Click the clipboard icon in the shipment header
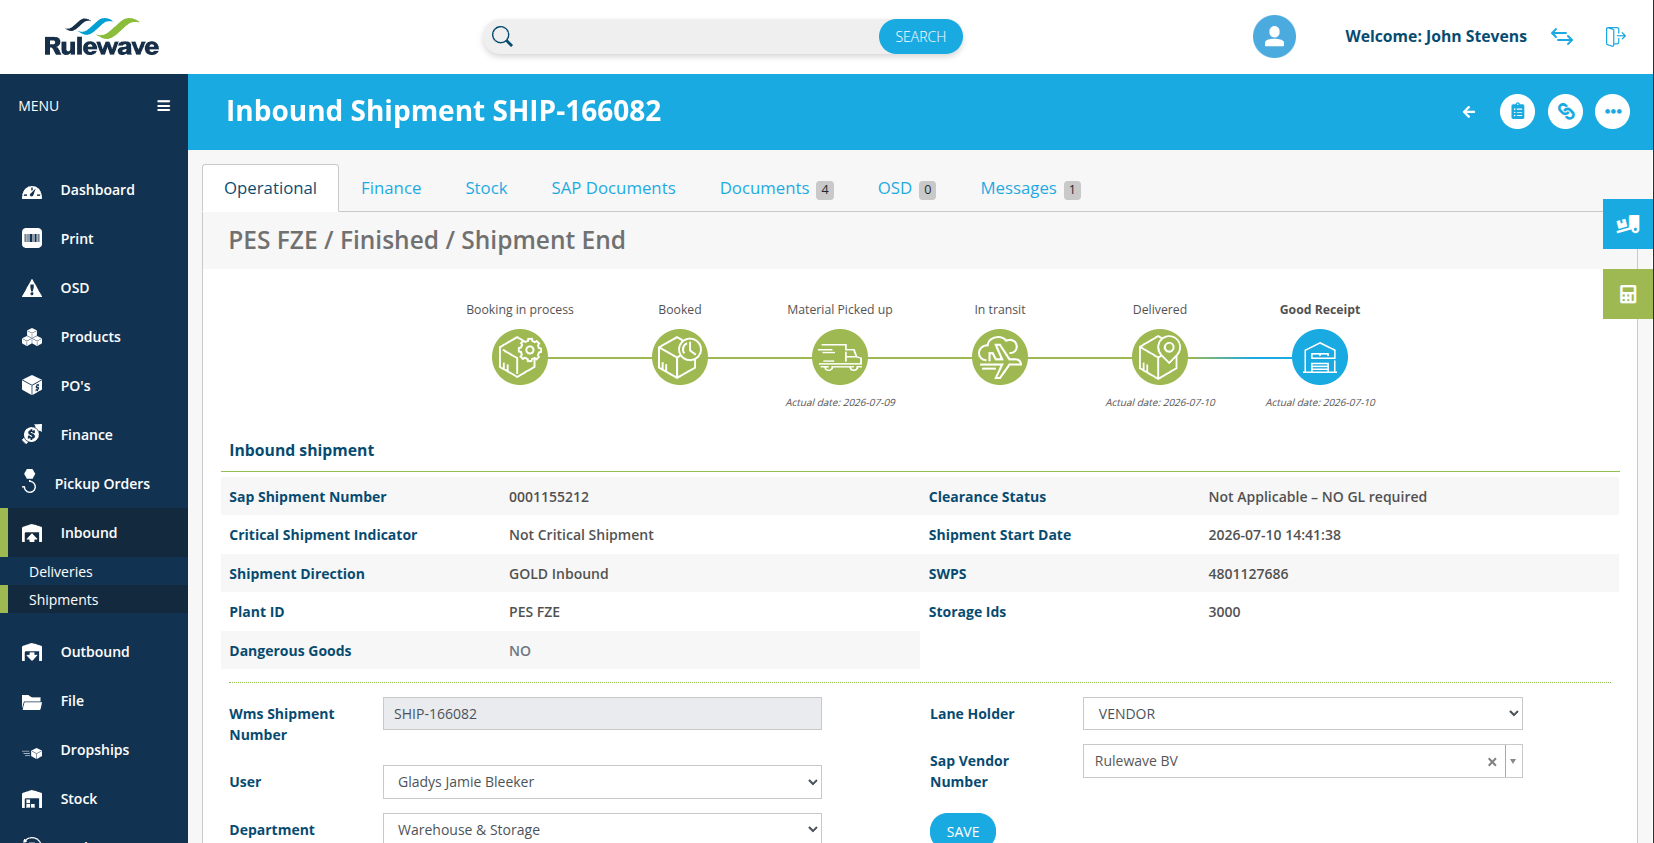This screenshot has width=1654, height=843. pos(1517,111)
